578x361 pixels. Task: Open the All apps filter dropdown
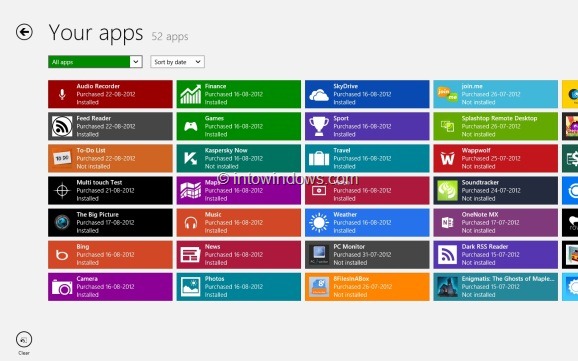(x=95, y=62)
